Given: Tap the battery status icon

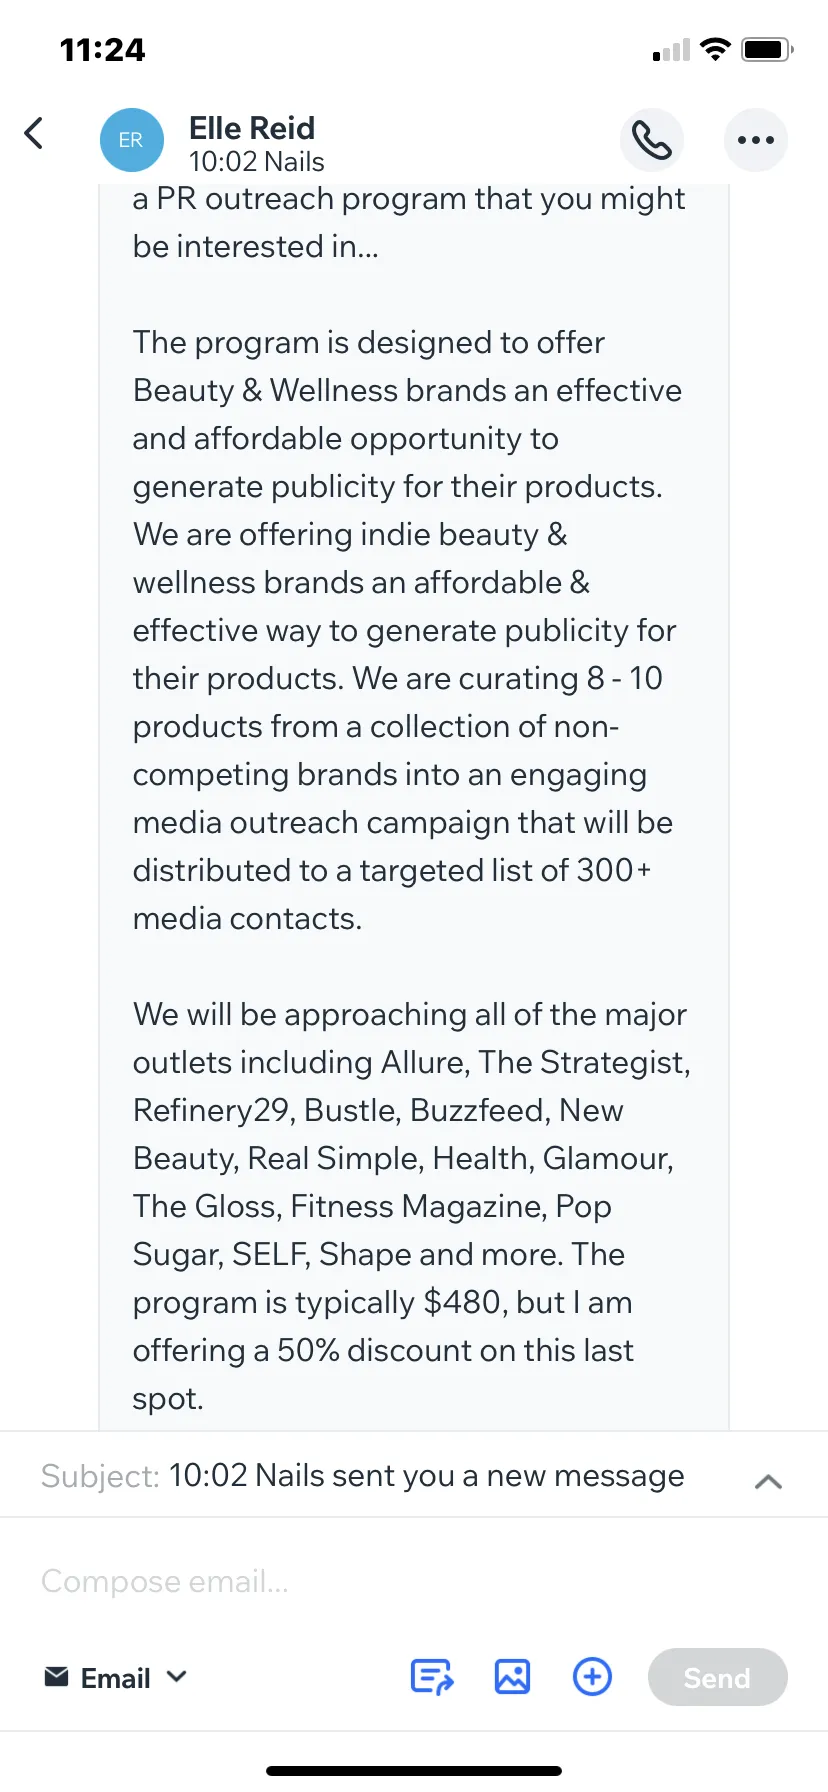Looking at the screenshot, I should tap(768, 49).
